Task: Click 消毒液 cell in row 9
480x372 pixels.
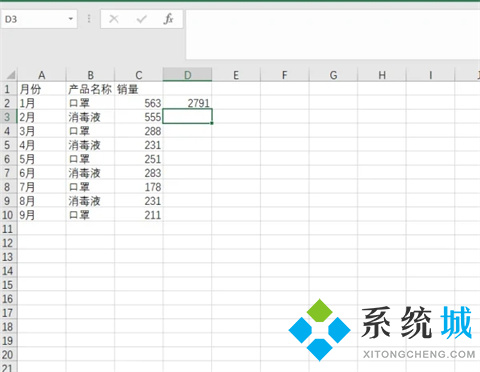Action: 90,201
